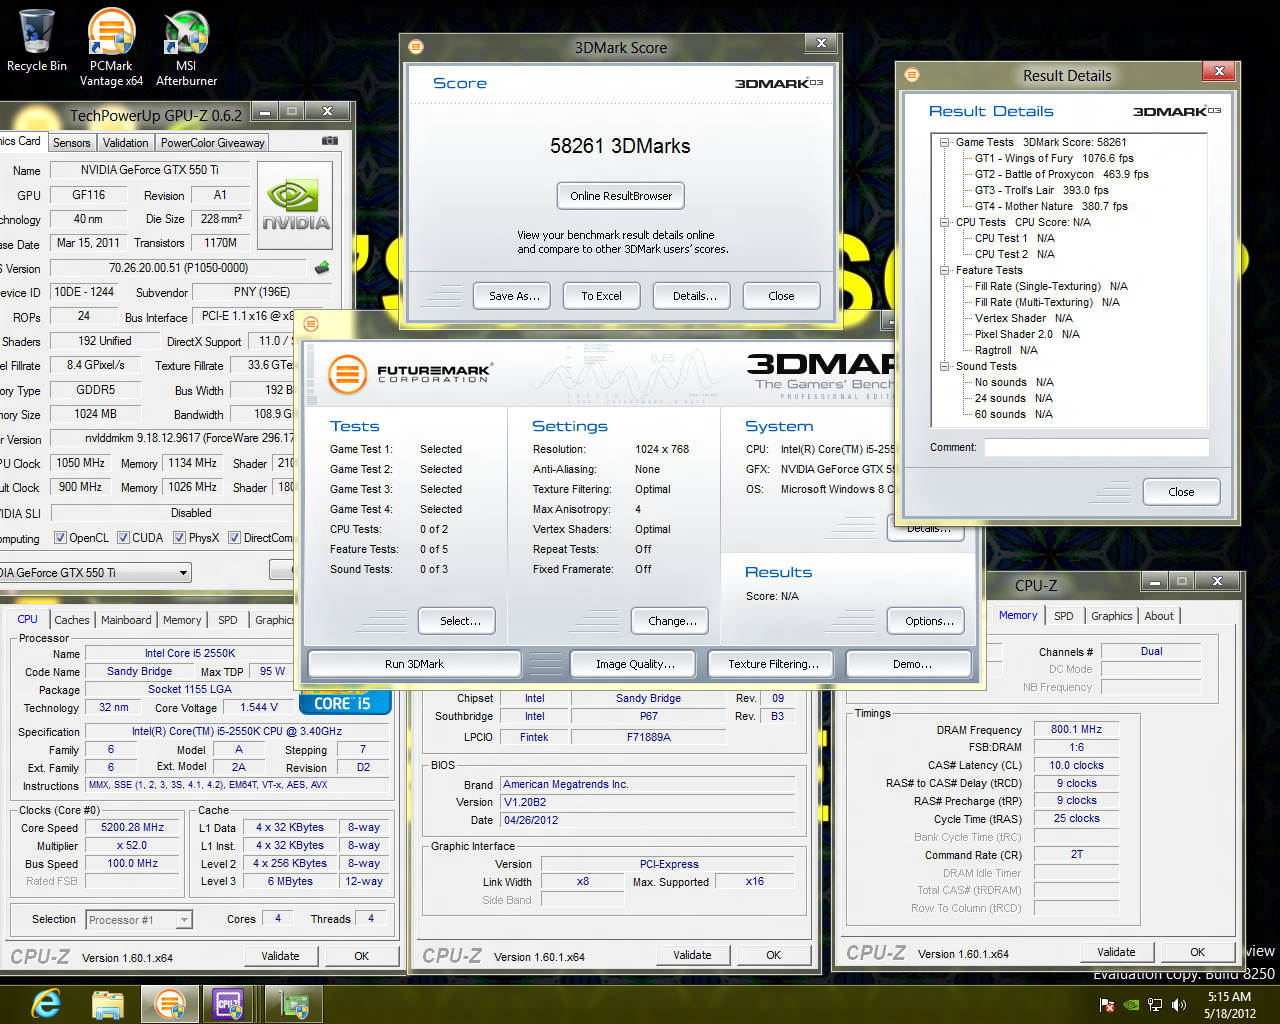Click the Core Speed 5200.28 MHz value
The width and height of the screenshot is (1280, 1024).
[132, 827]
